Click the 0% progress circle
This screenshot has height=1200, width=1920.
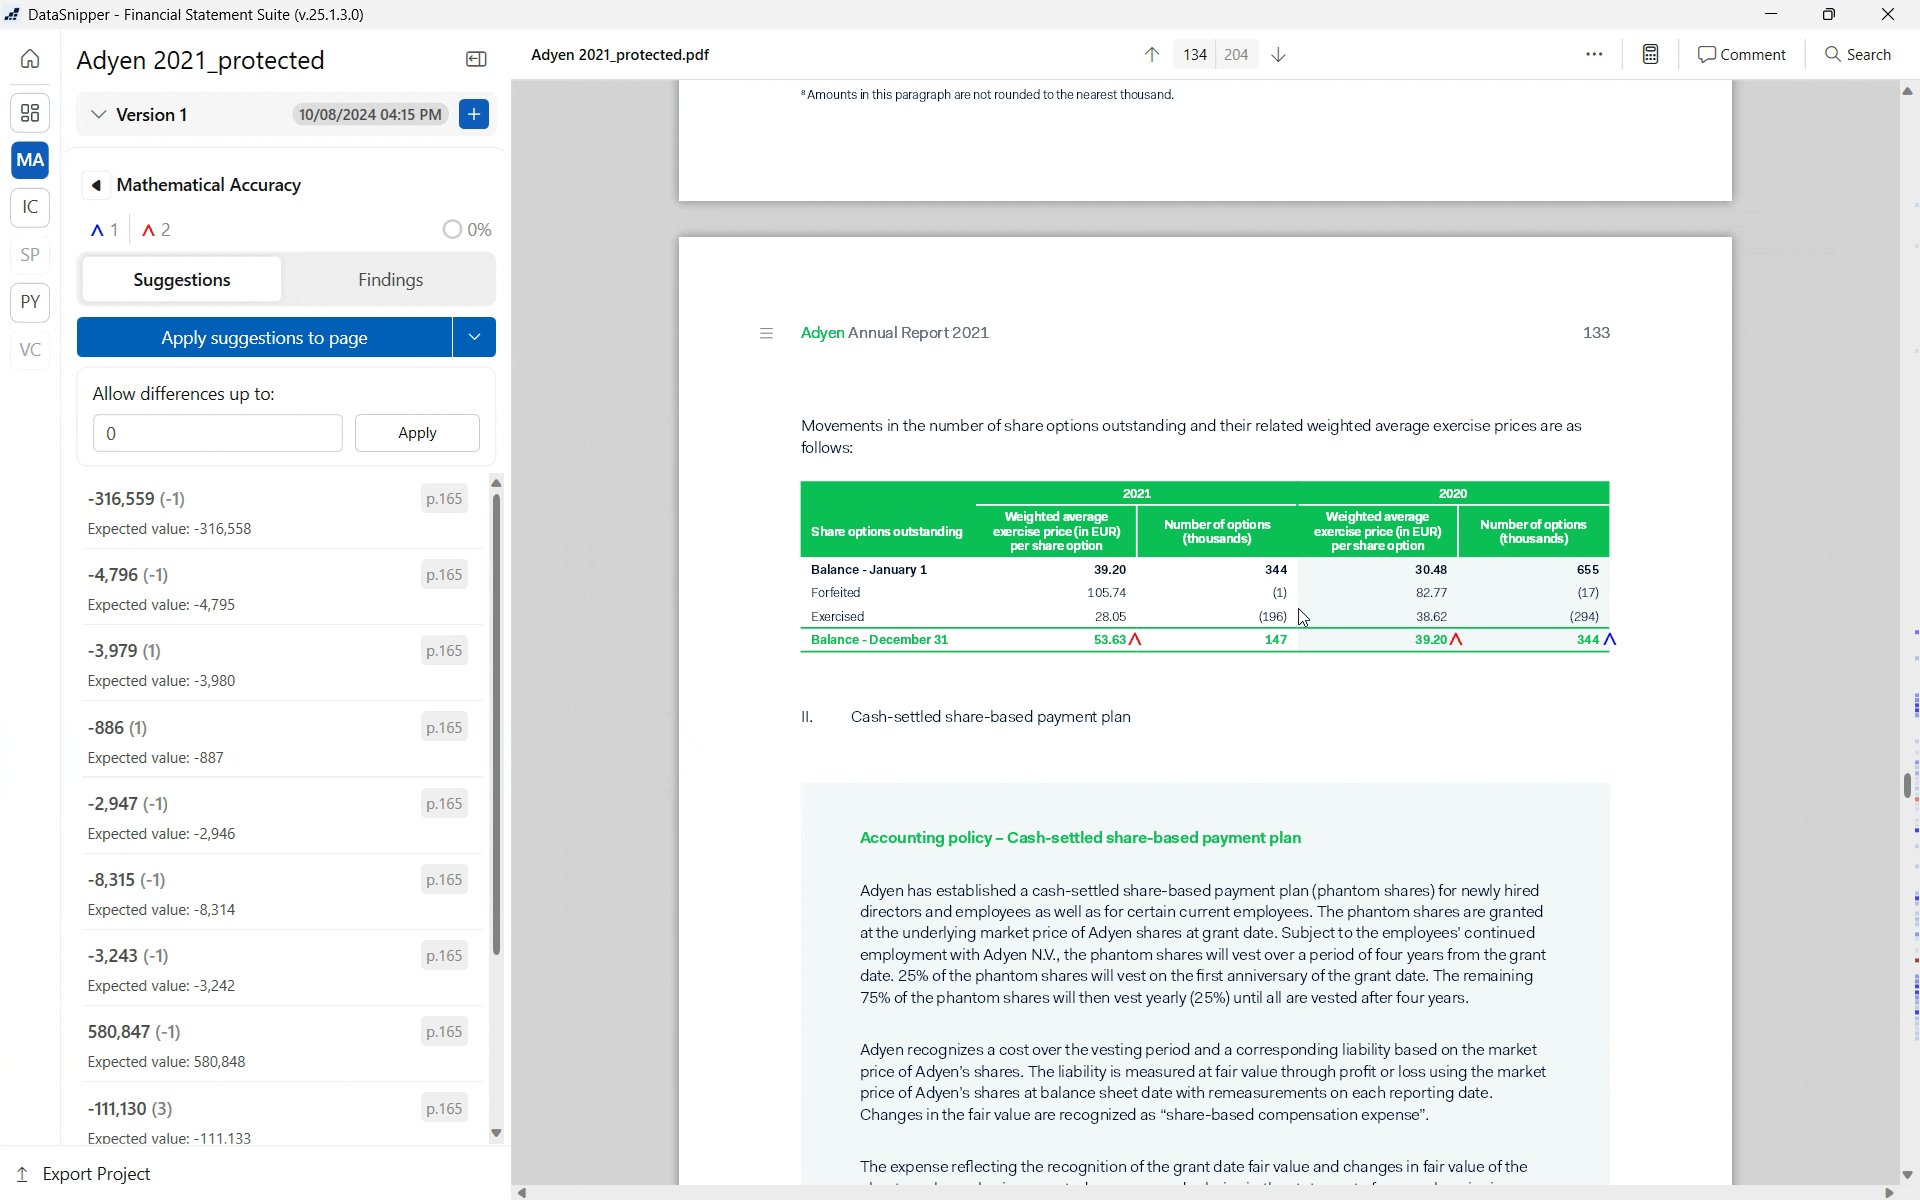[452, 230]
